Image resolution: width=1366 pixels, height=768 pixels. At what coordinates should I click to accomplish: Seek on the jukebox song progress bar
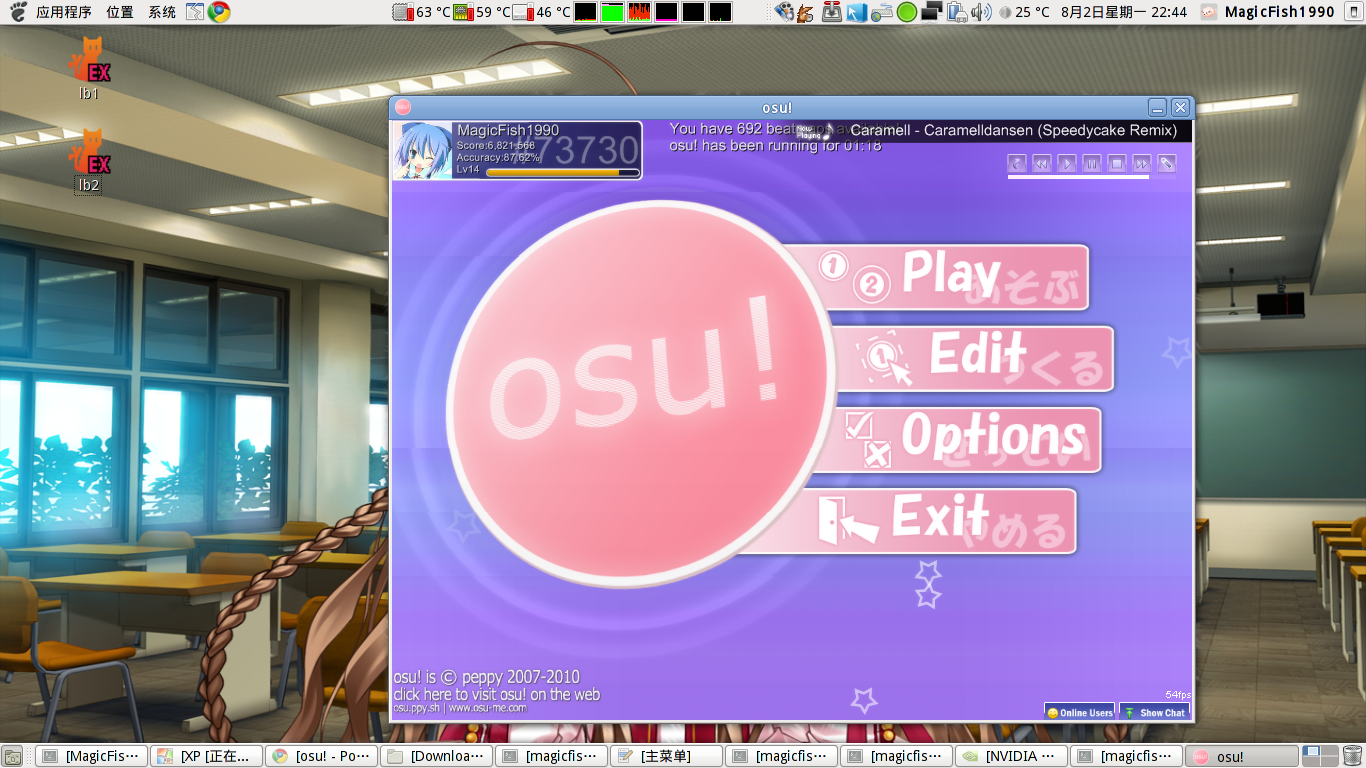(1092, 178)
